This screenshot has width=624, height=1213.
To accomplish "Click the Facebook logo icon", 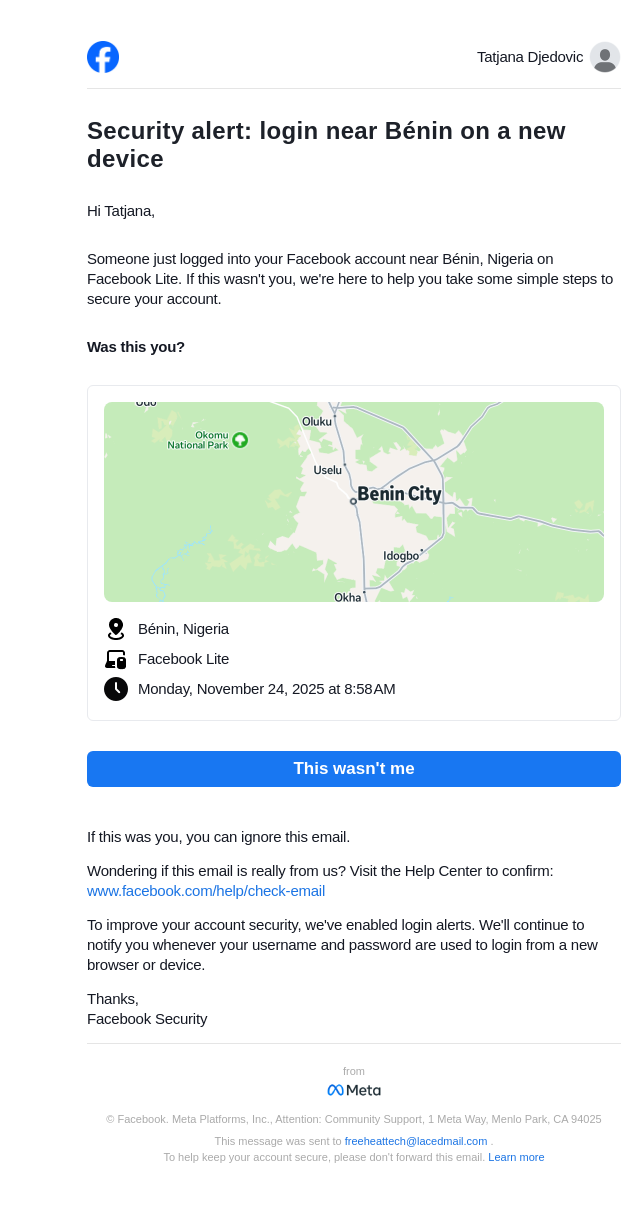I will pyautogui.click(x=103, y=57).
